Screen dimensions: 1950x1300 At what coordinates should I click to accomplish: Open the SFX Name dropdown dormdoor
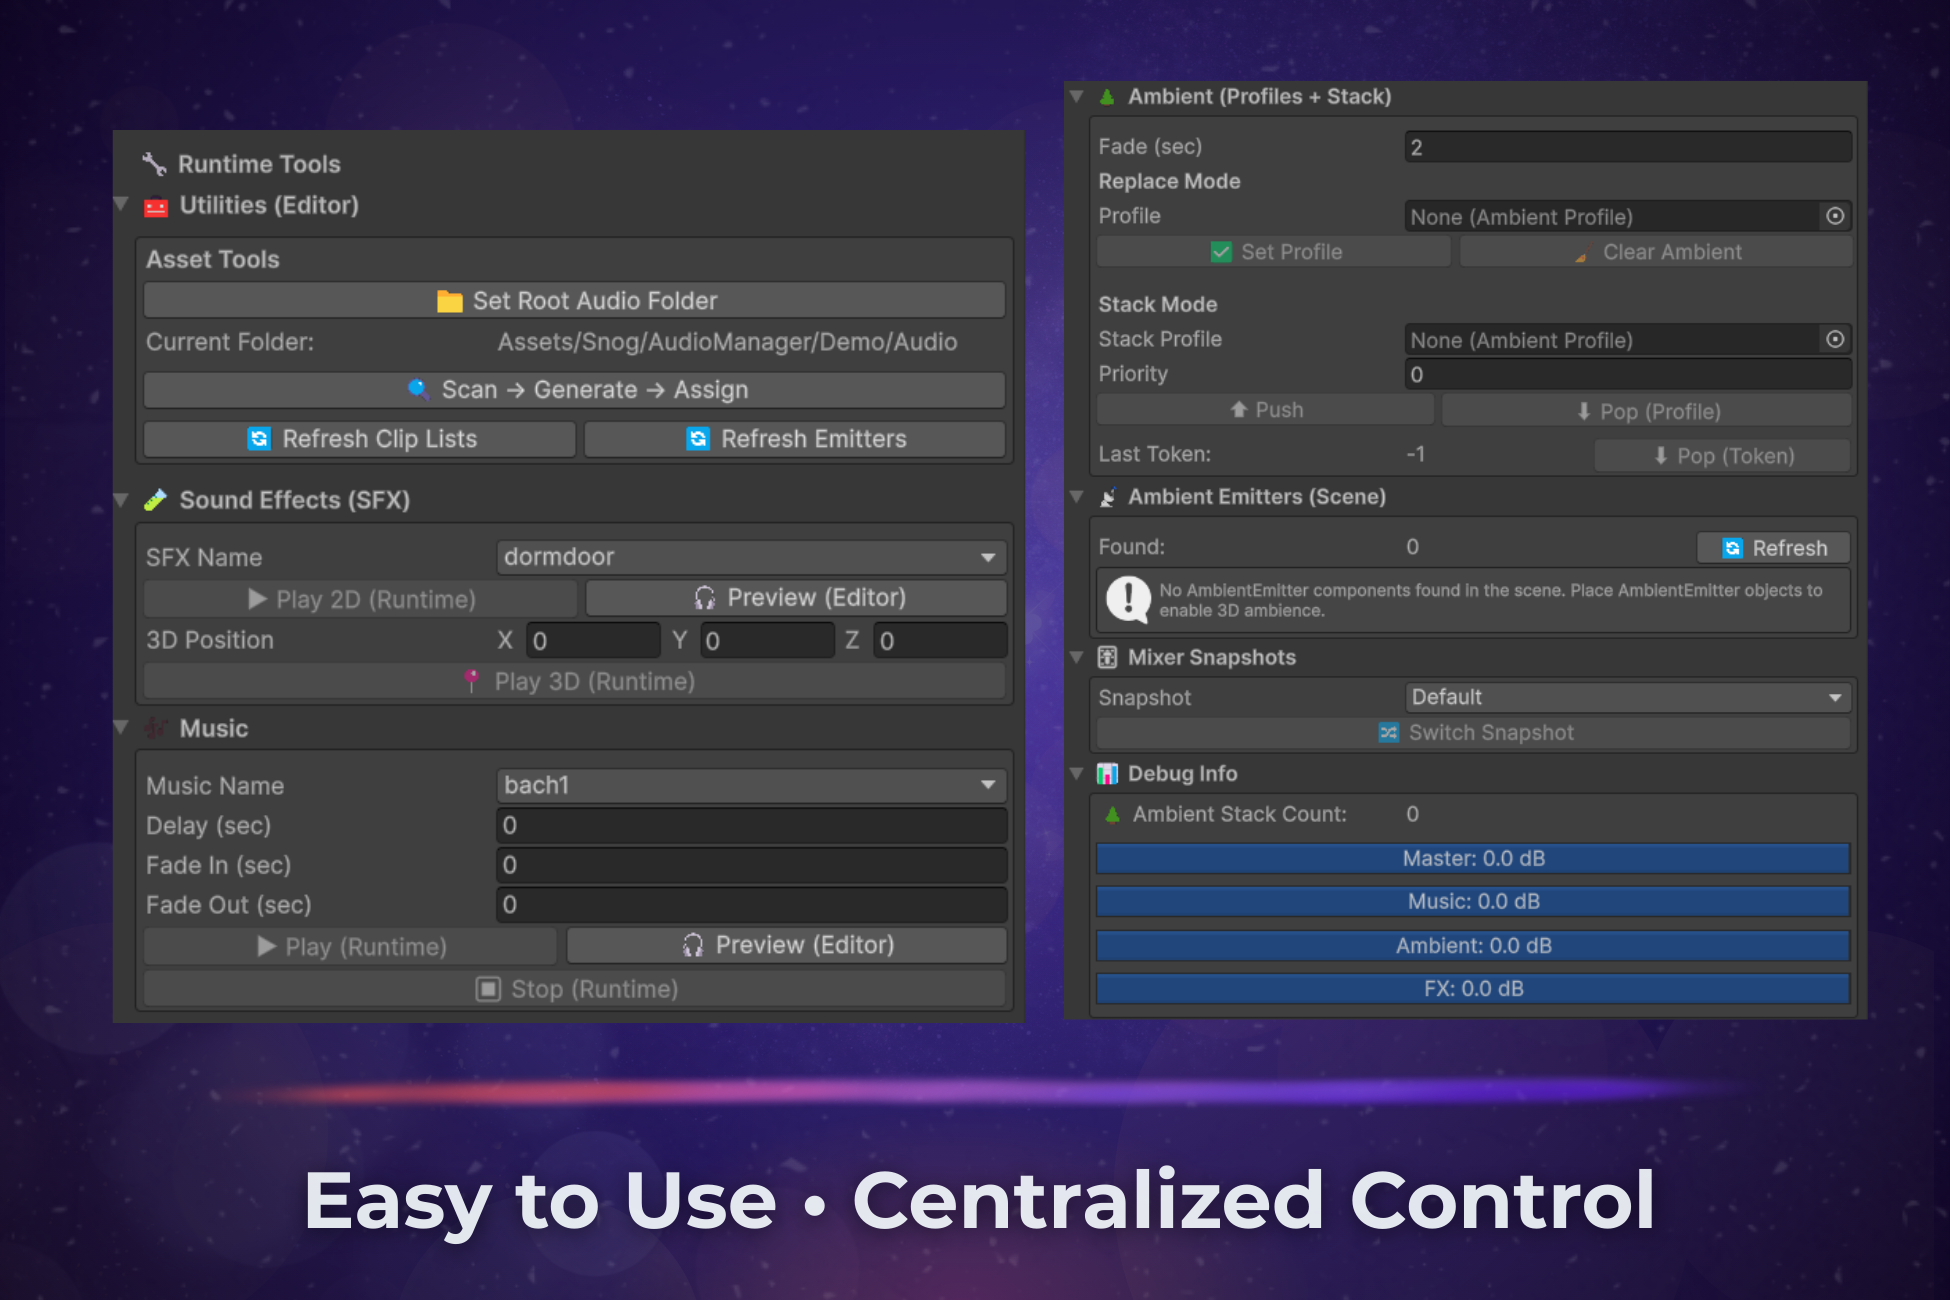(751, 557)
